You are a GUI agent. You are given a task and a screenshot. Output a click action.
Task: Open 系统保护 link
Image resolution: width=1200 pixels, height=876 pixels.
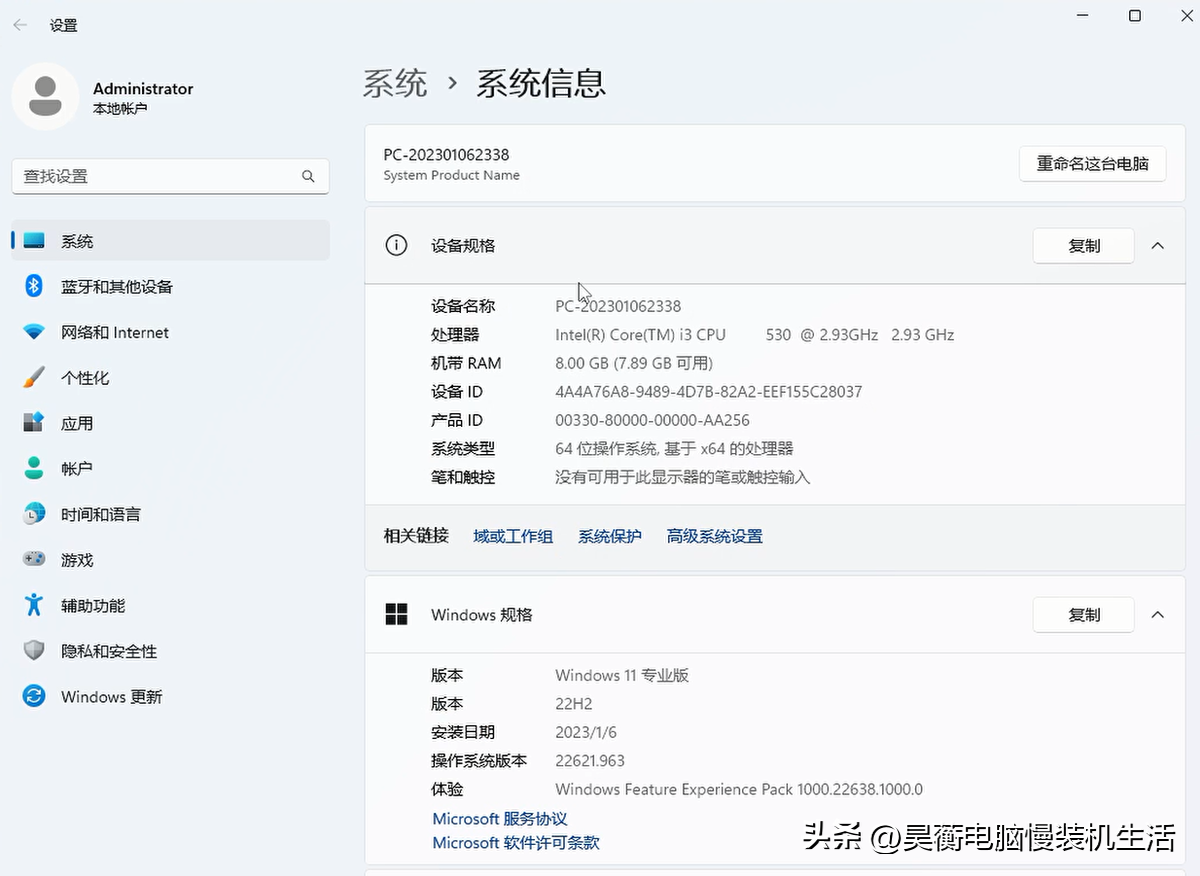click(610, 537)
